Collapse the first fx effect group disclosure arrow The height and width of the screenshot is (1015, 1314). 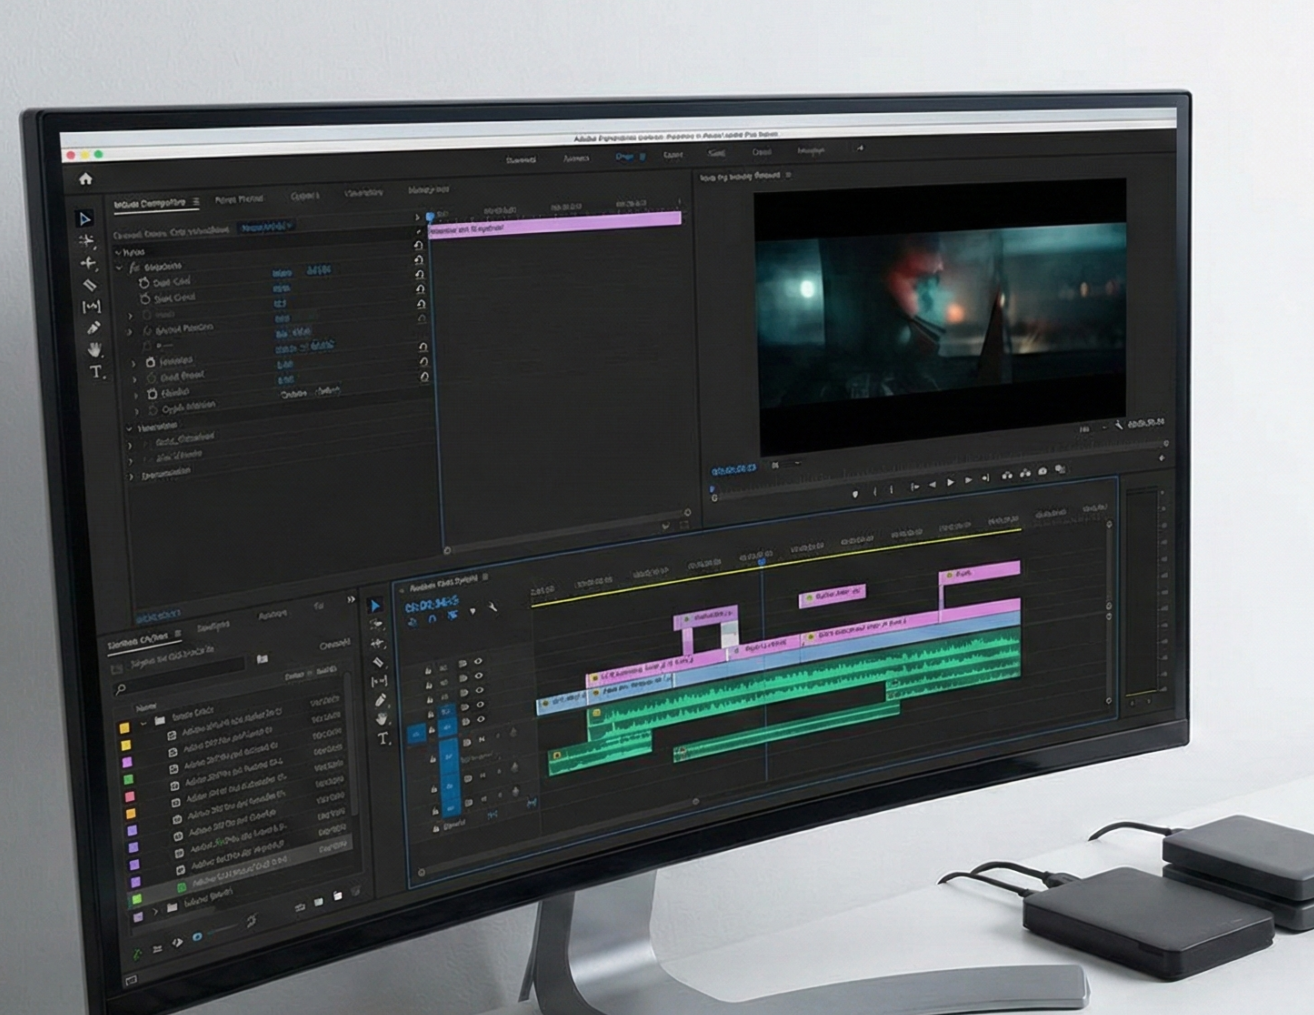coord(120,268)
